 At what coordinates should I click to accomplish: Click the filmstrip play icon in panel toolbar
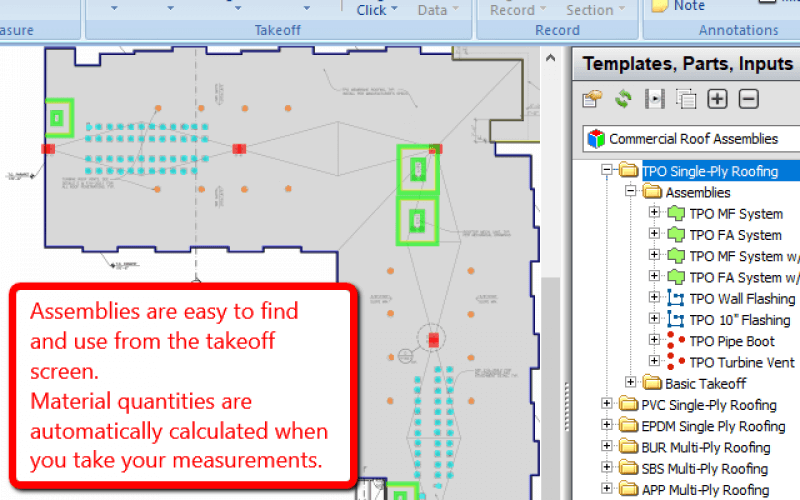click(x=654, y=98)
